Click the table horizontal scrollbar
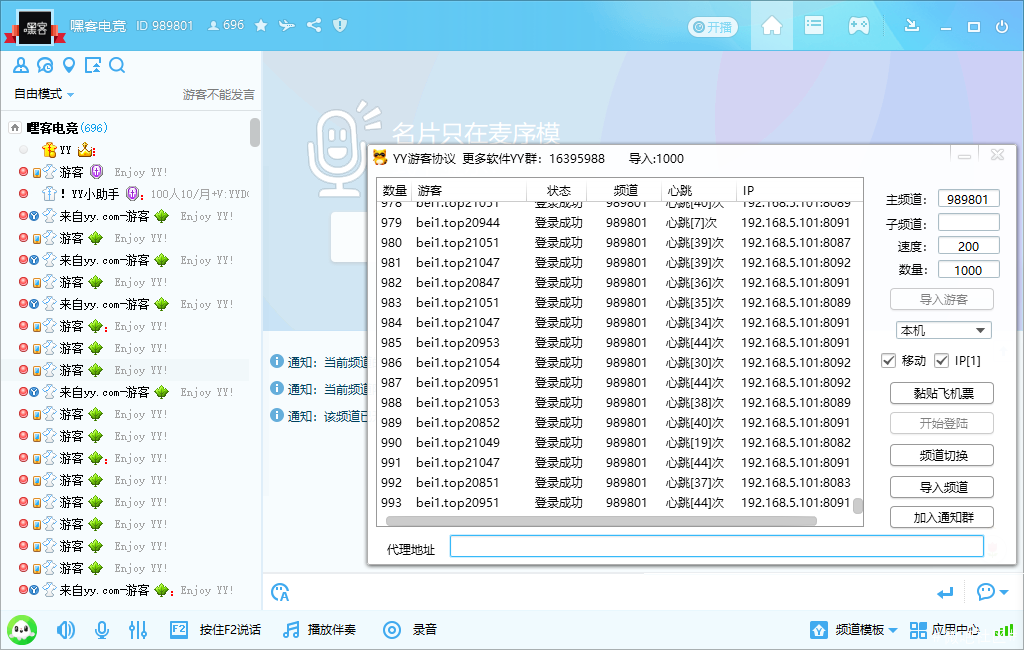Viewport: 1024px width, 650px height. point(601,521)
